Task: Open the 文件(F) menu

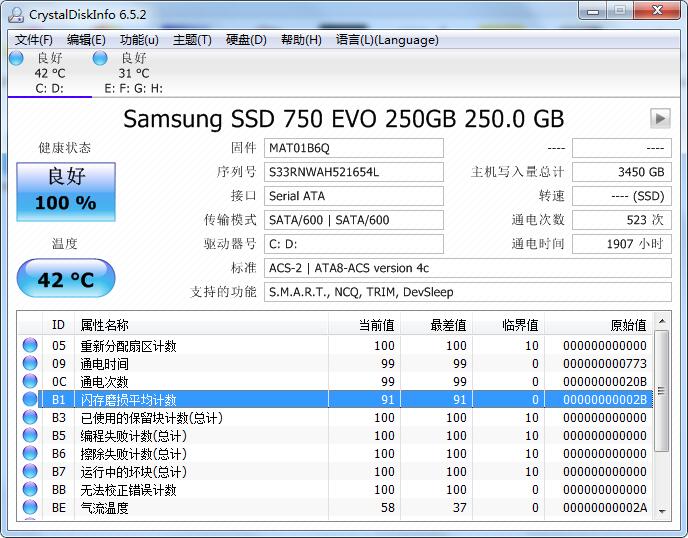Action: [34, 40]
